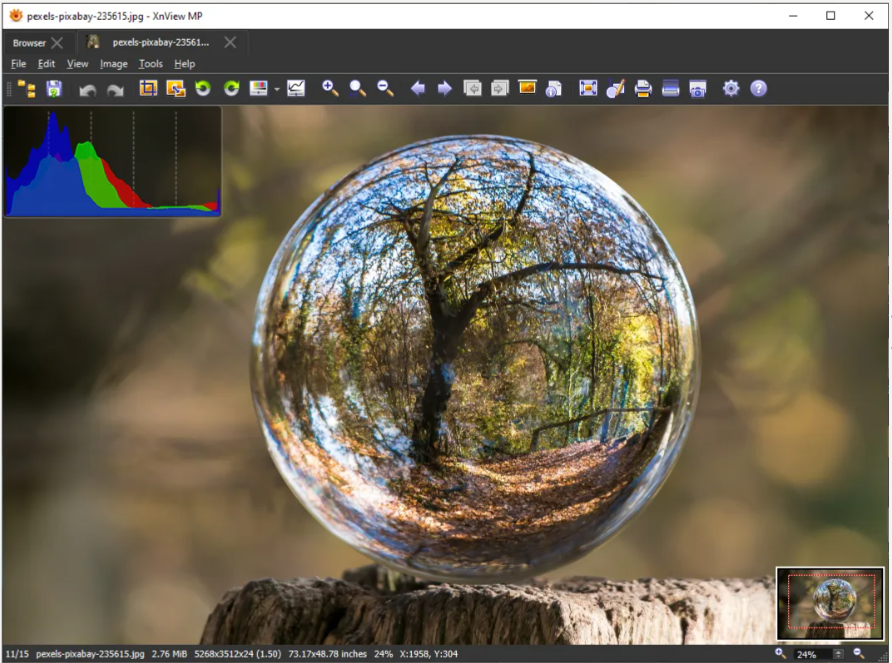Show image information properties

click(x=552, y=88)
